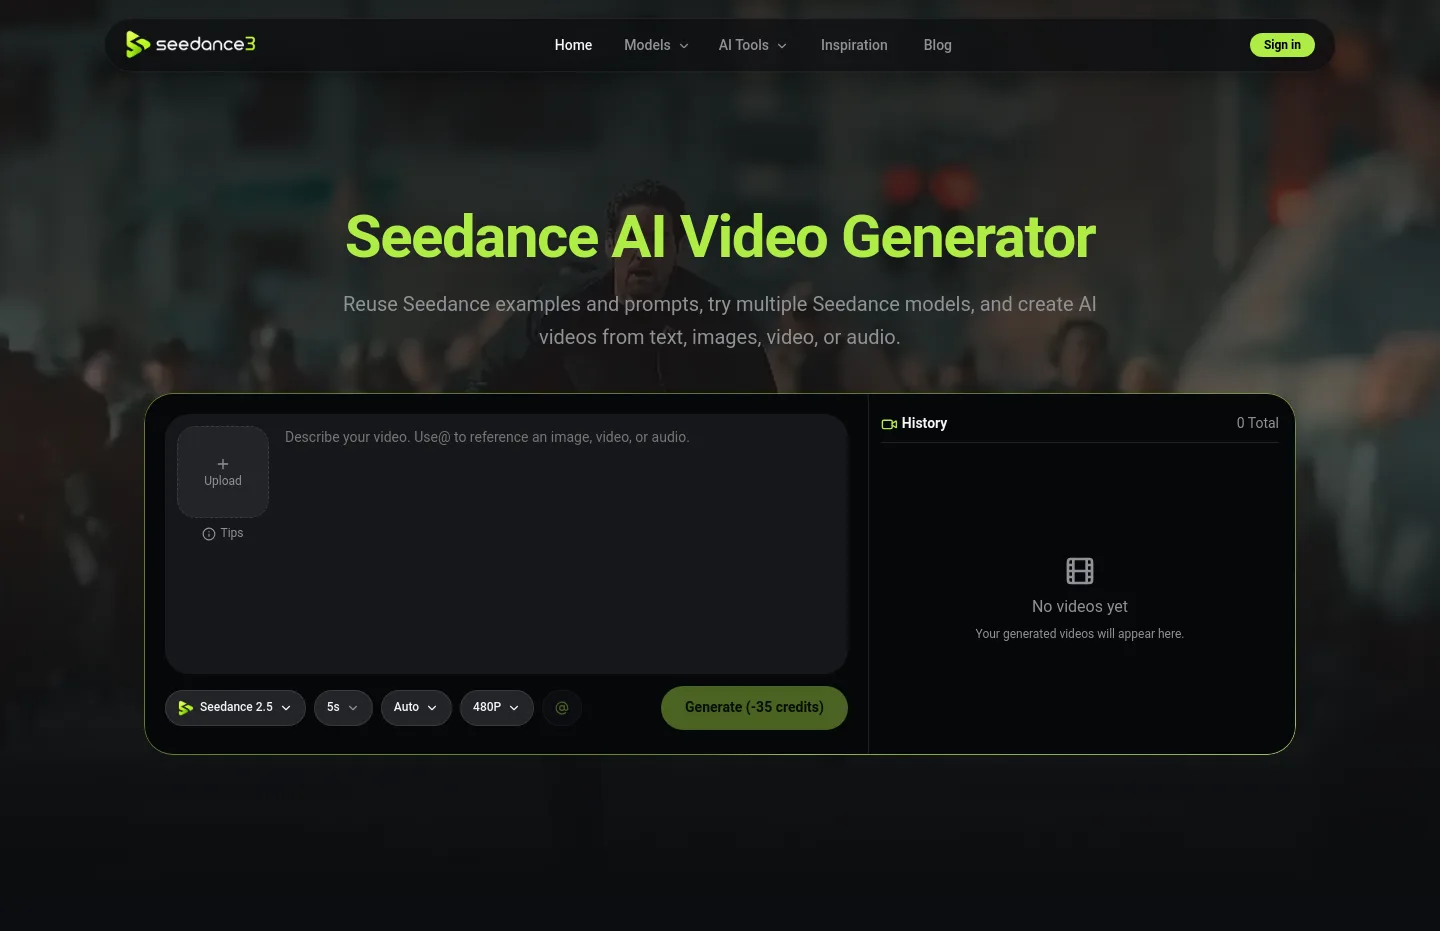Click Generate (-35 credits) button
This screenshot has width=1440, height=931.
754,708
